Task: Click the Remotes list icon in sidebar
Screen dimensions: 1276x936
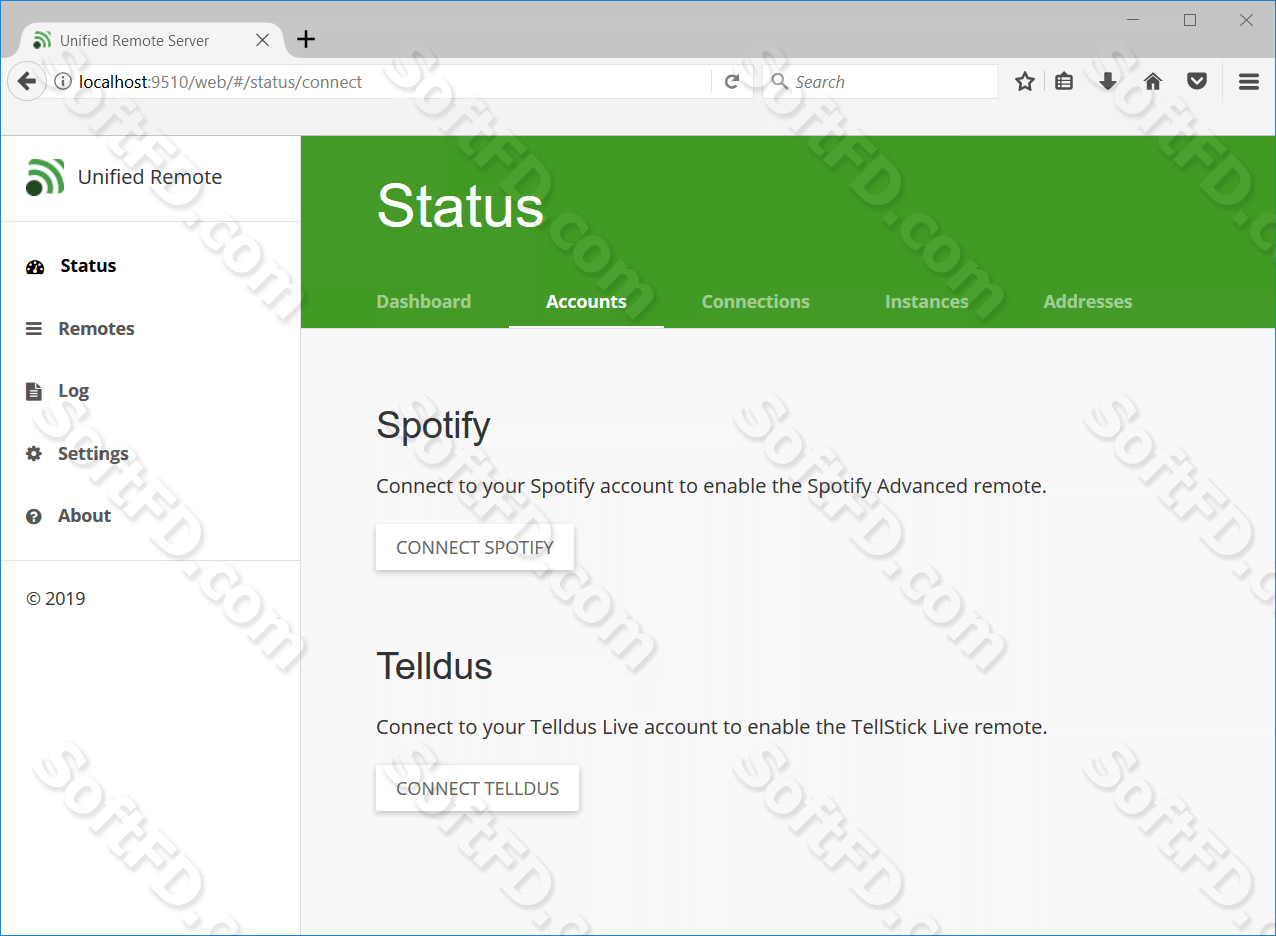Action: pos(34,329)
